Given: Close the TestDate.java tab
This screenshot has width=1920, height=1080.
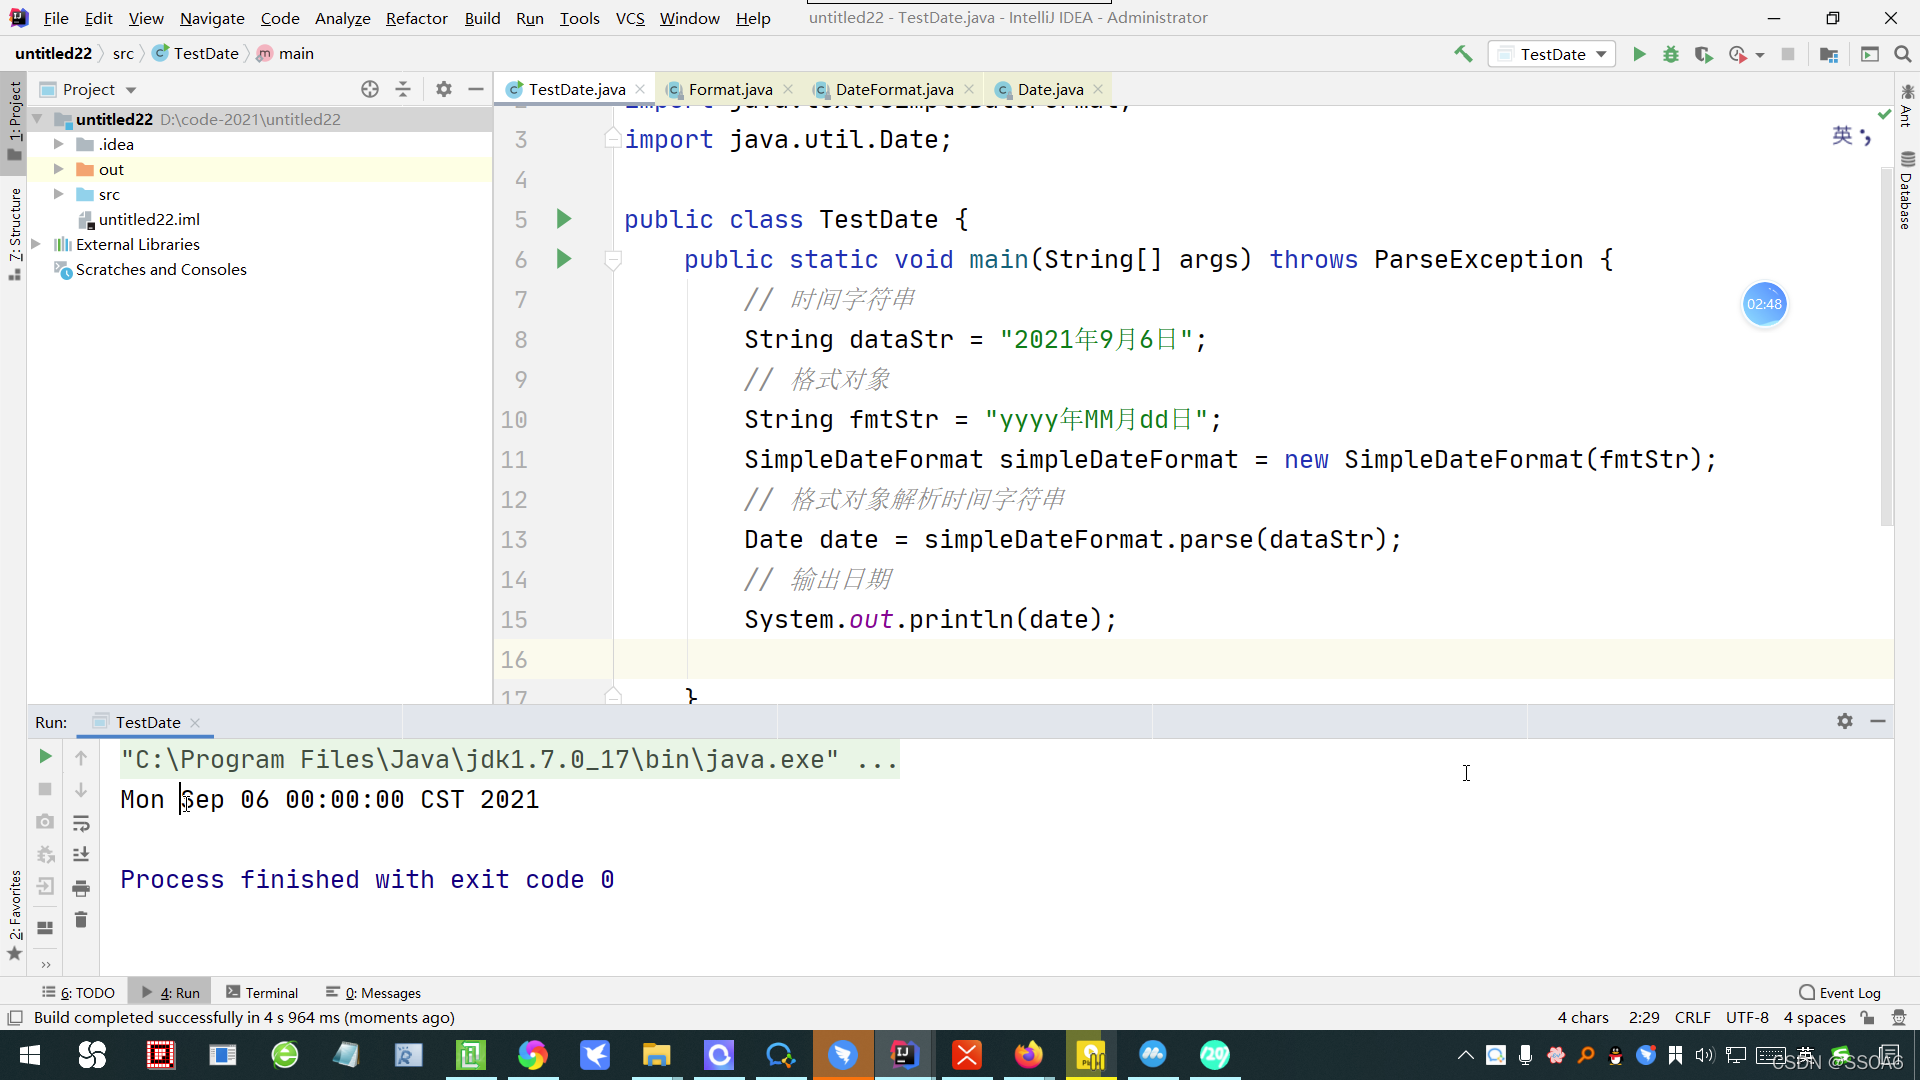Looking at the screenshot, I should [640, 89].
